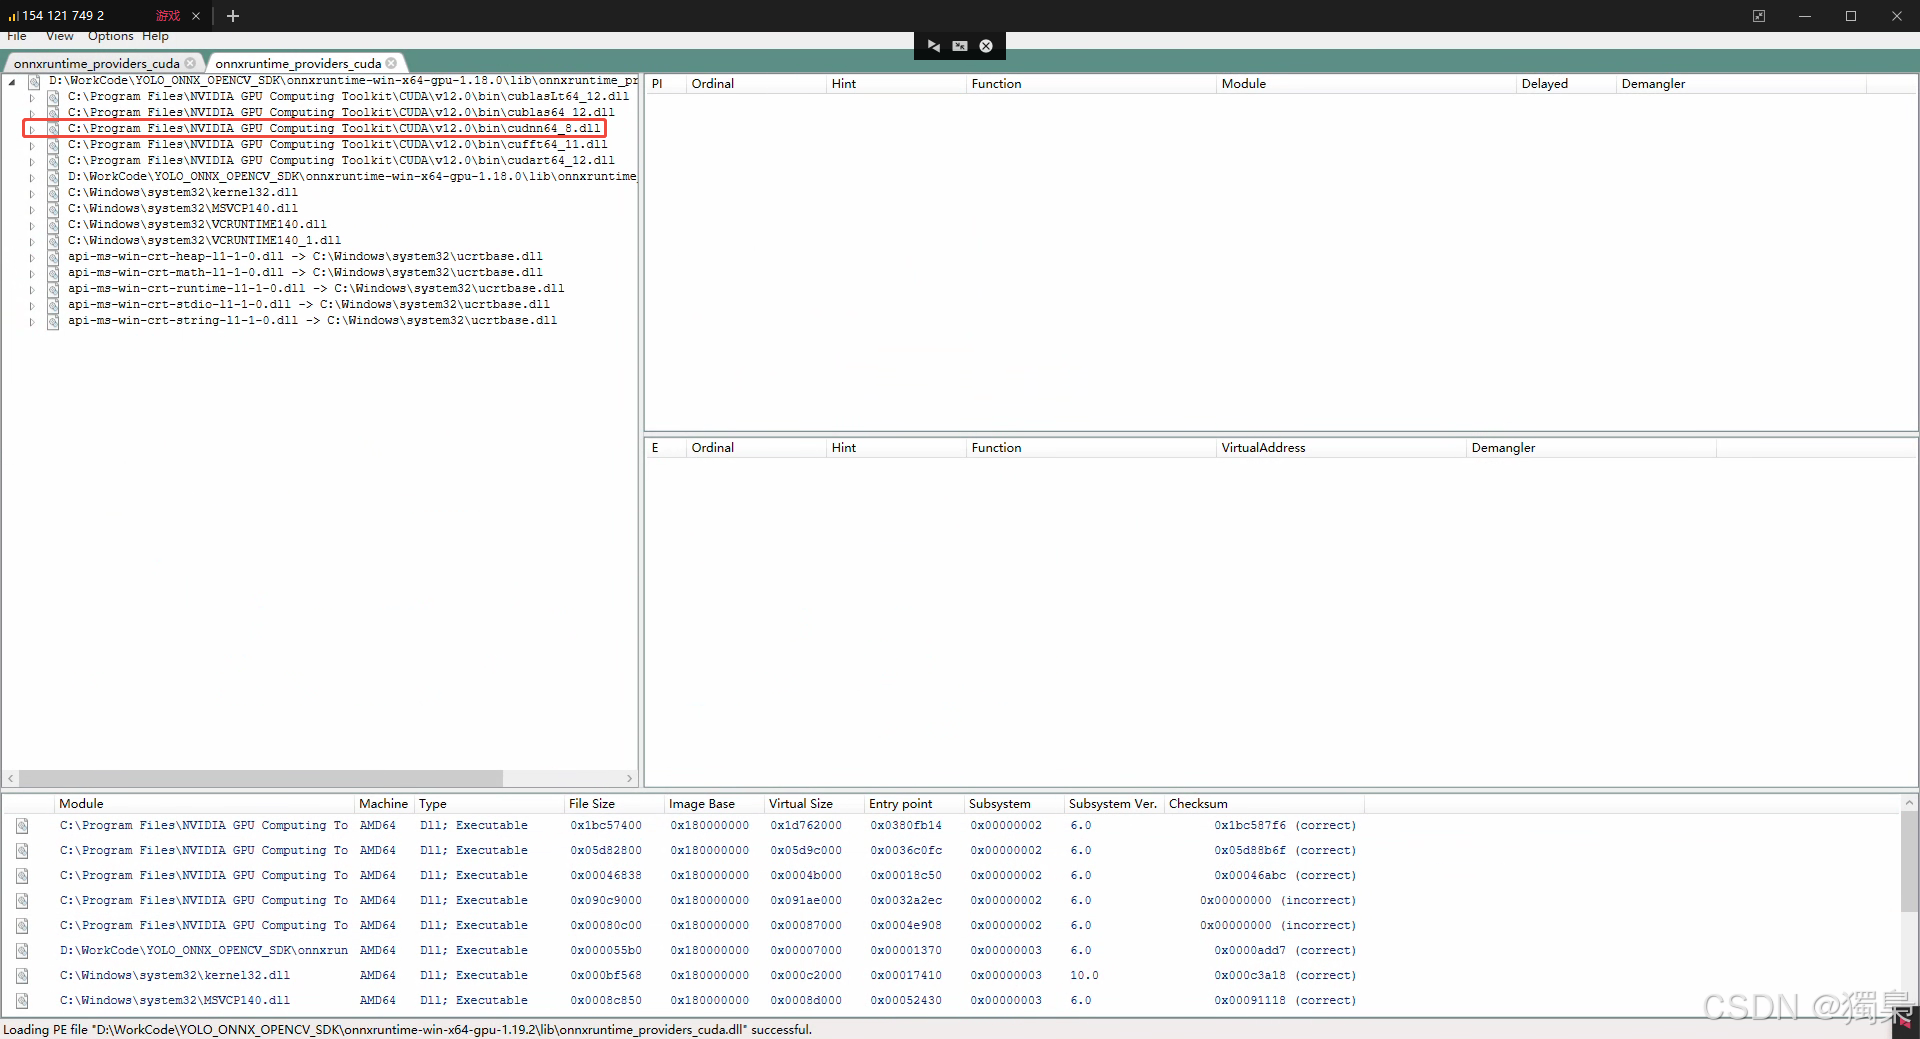
Task: Click icon of module row with file size 0x00046838
Action: pos(22,876)
